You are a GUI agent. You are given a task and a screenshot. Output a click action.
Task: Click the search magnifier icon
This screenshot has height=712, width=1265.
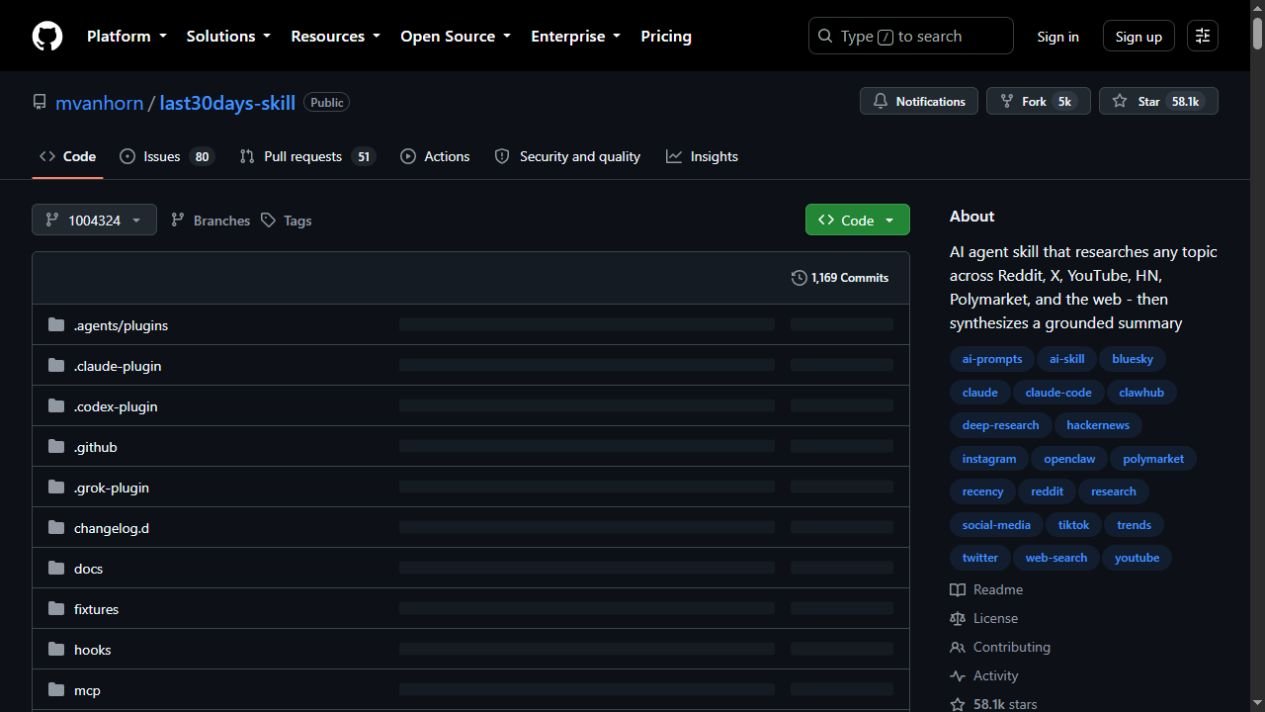point(825,36)
